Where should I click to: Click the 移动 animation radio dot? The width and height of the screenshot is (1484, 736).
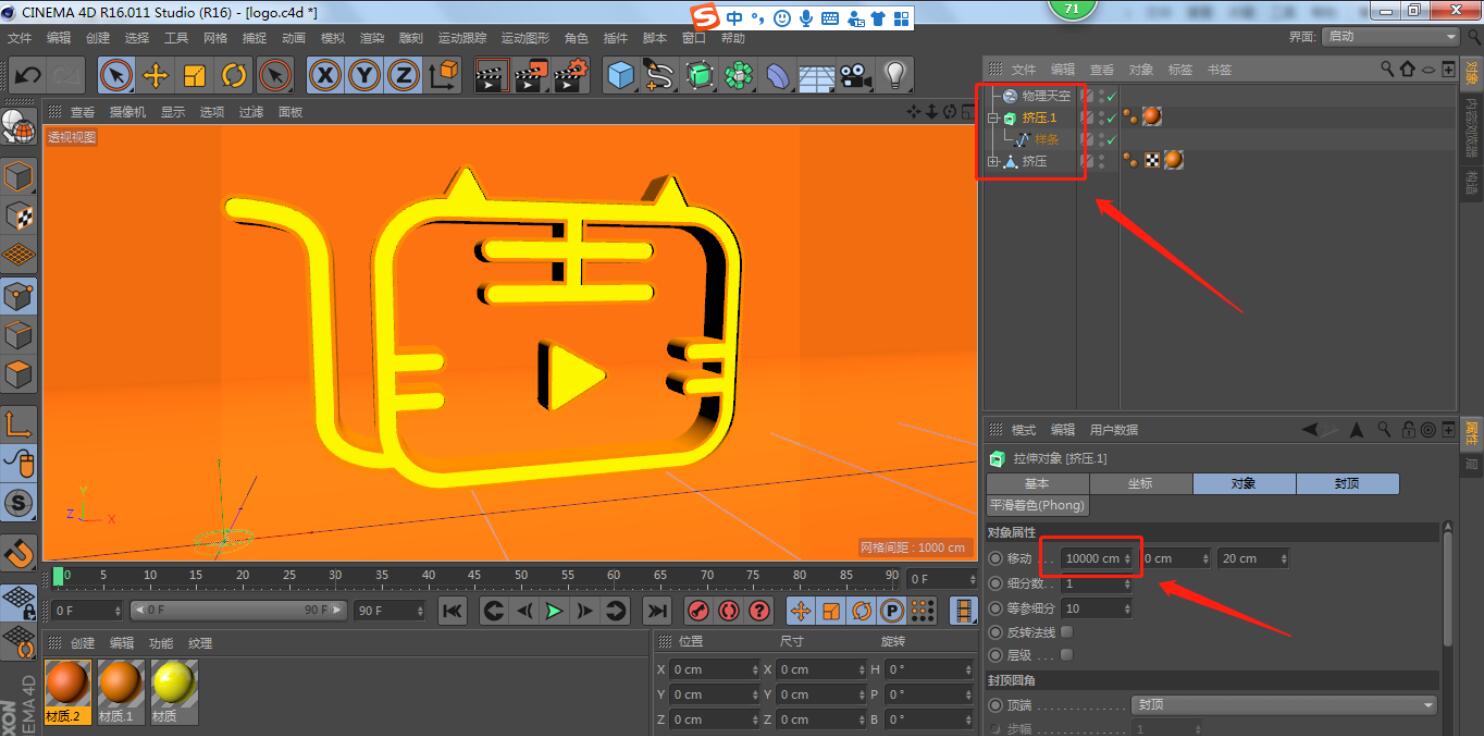[x=995, y=558]
